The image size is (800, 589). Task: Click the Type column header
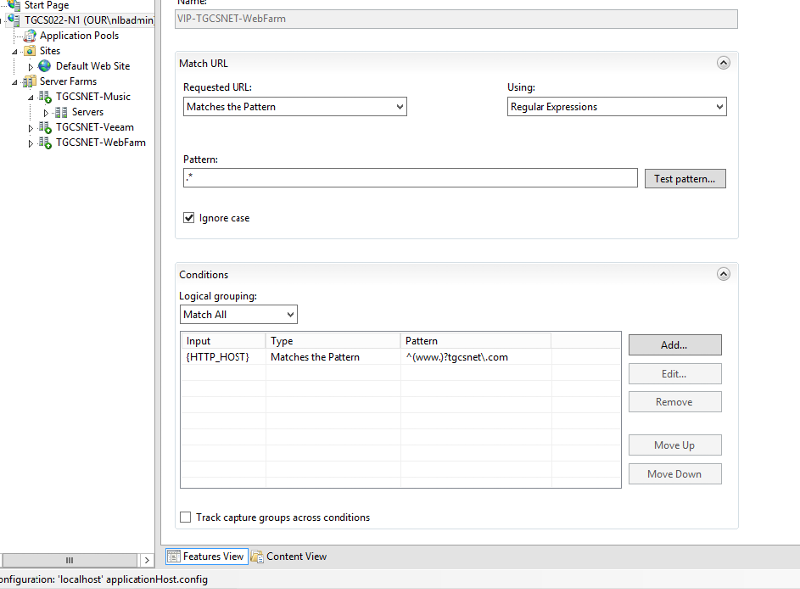tap(333, 341)
